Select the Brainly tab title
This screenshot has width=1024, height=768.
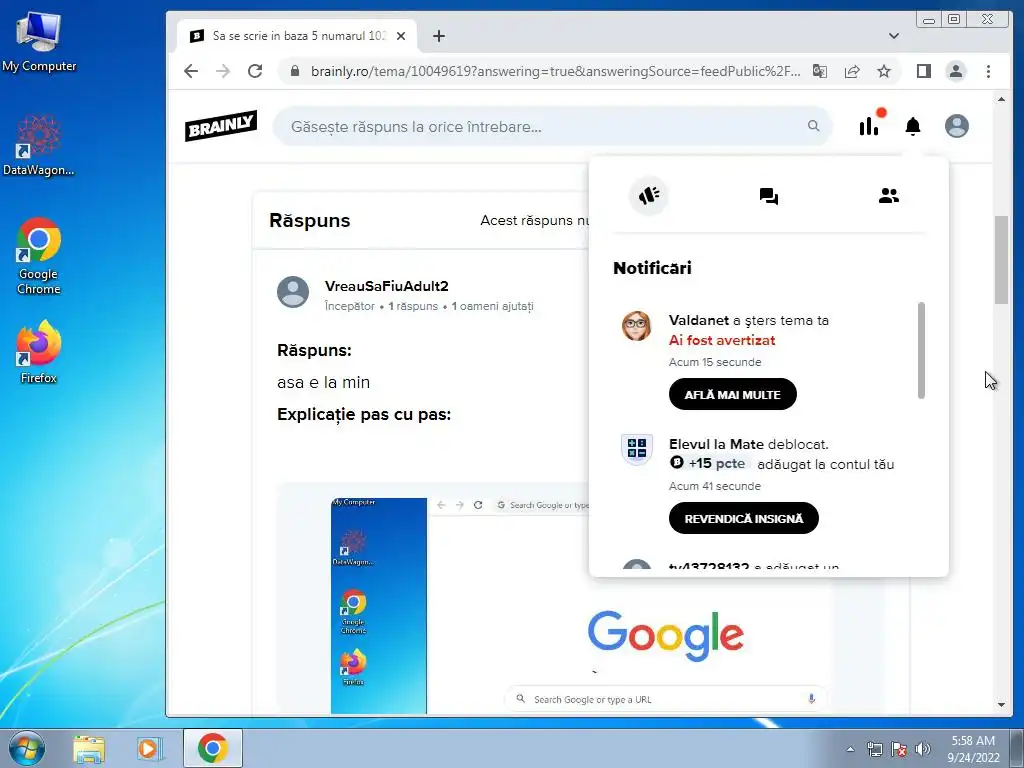[299, 36]
